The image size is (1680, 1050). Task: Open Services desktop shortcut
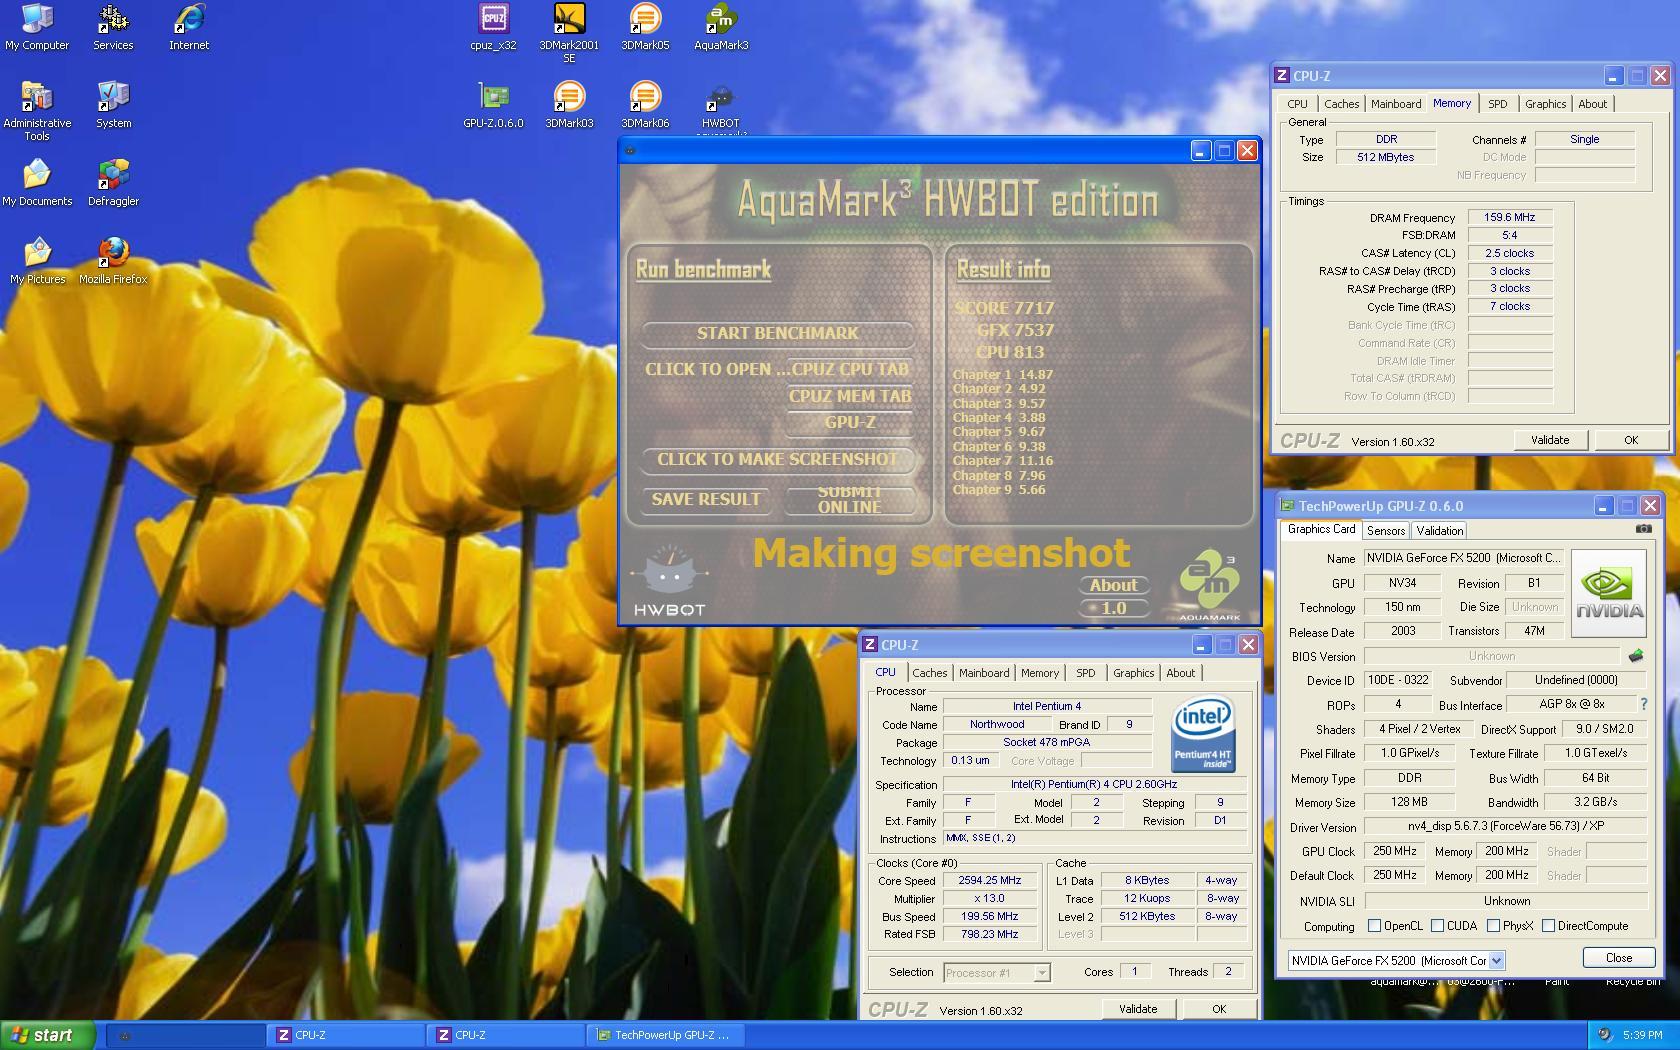click(x=113, y=27)
